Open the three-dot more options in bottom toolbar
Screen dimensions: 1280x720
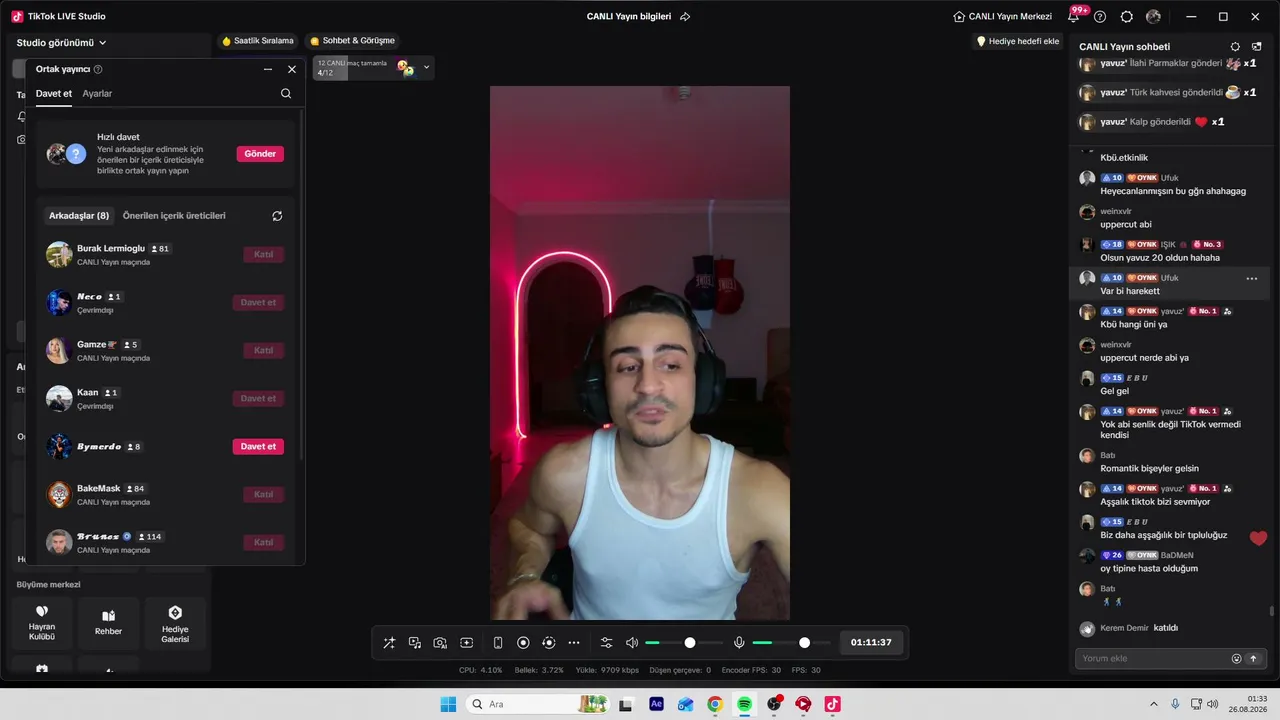coord(574,643)
